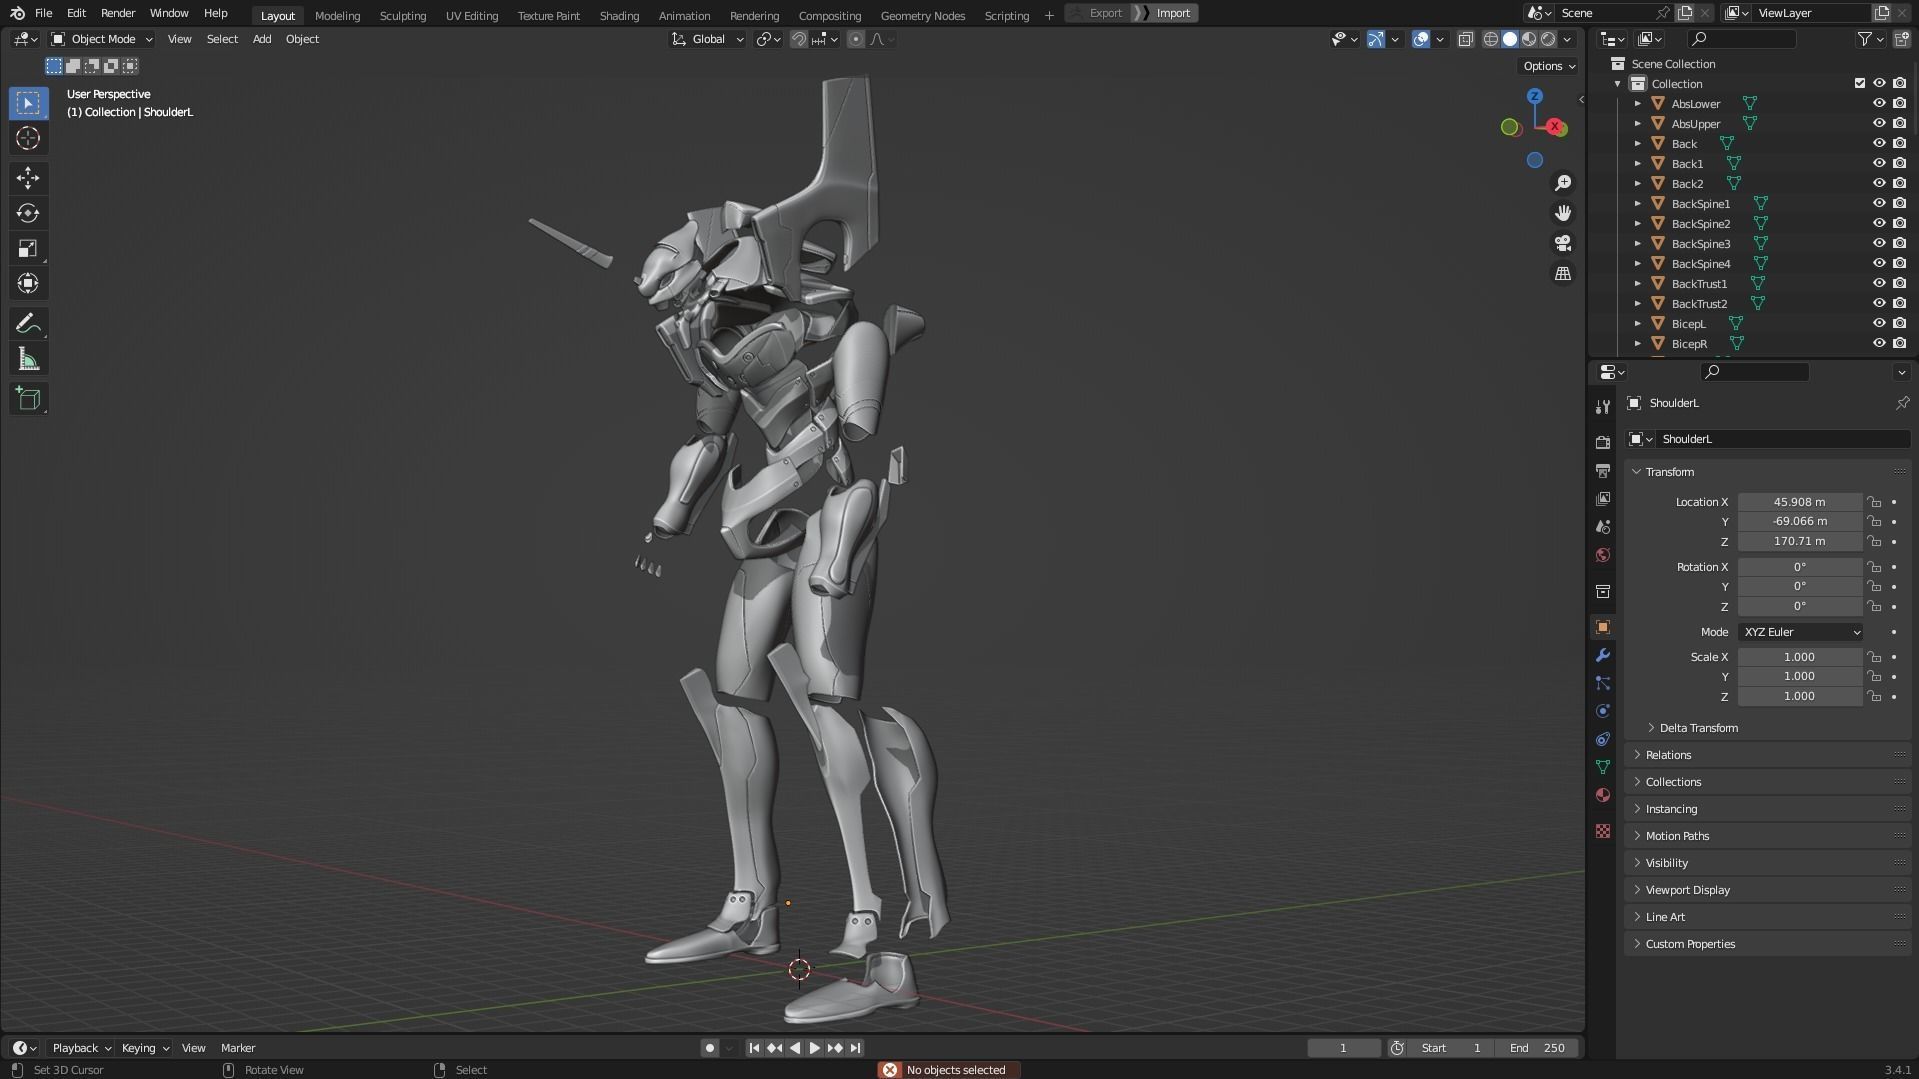1919x1079 pixels.
Task: Open the Options dropdown in viewport
Action: pos(1548,66)
